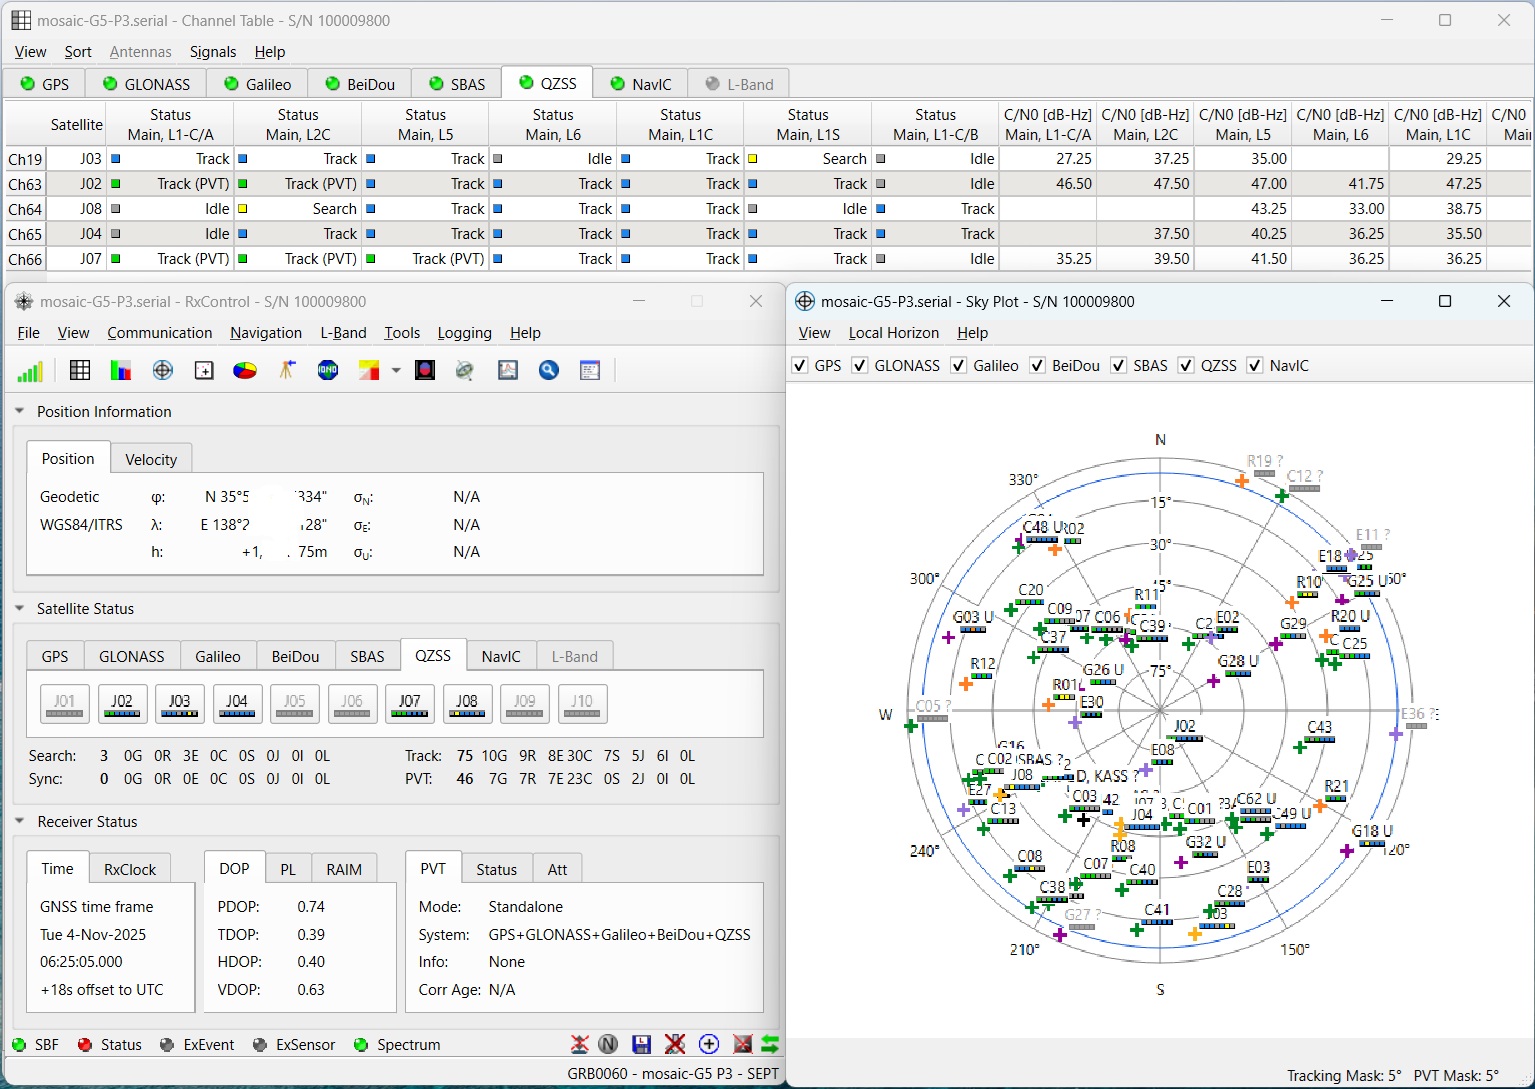Select the J02 satellite button
The height and width of the screenshot is (1089, 1535).
(x=122, y=703)
